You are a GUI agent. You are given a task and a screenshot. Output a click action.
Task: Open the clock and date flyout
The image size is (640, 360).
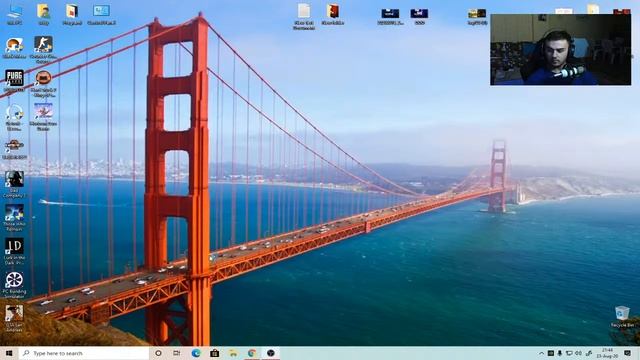607,353
